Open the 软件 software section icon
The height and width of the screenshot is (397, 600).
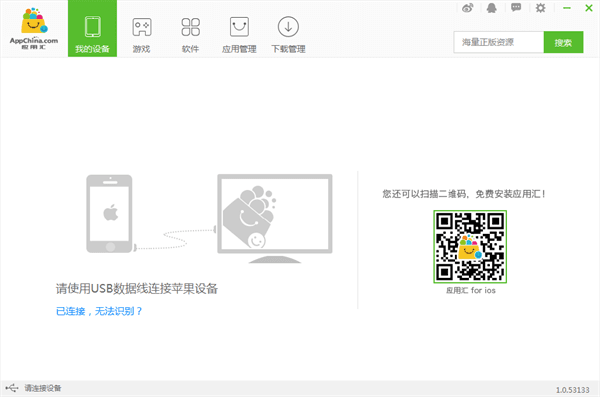(x=191, y=27)
